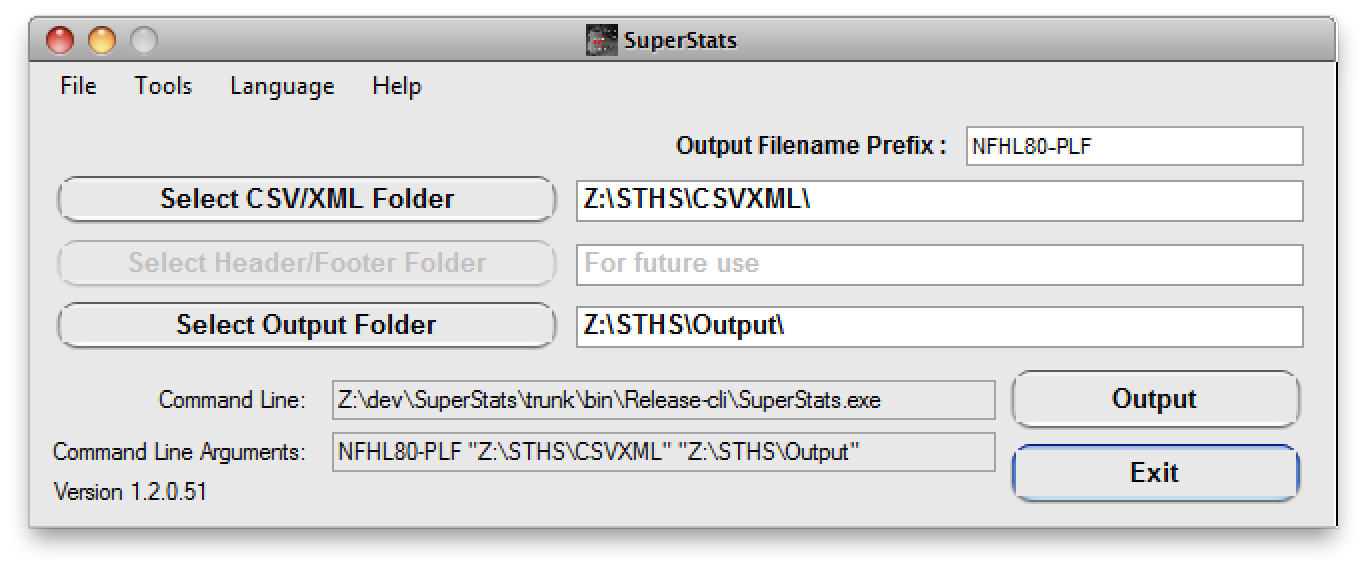The image size is (1366, 568).
Task: Open the File menu
Action: 78,86
